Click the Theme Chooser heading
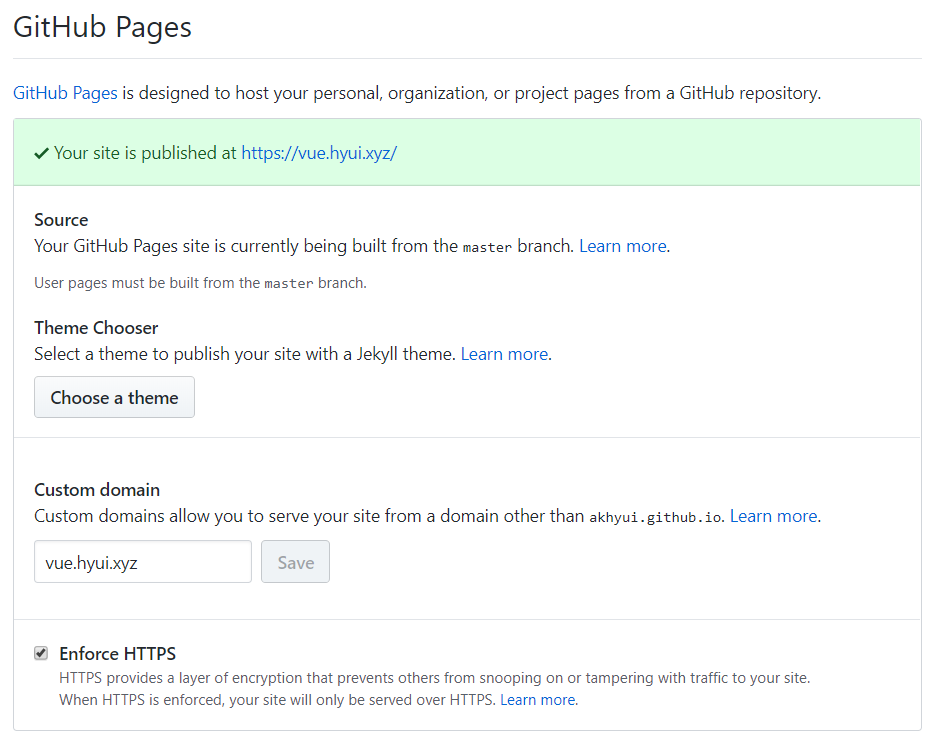943x739 pixels. point(96,327)
